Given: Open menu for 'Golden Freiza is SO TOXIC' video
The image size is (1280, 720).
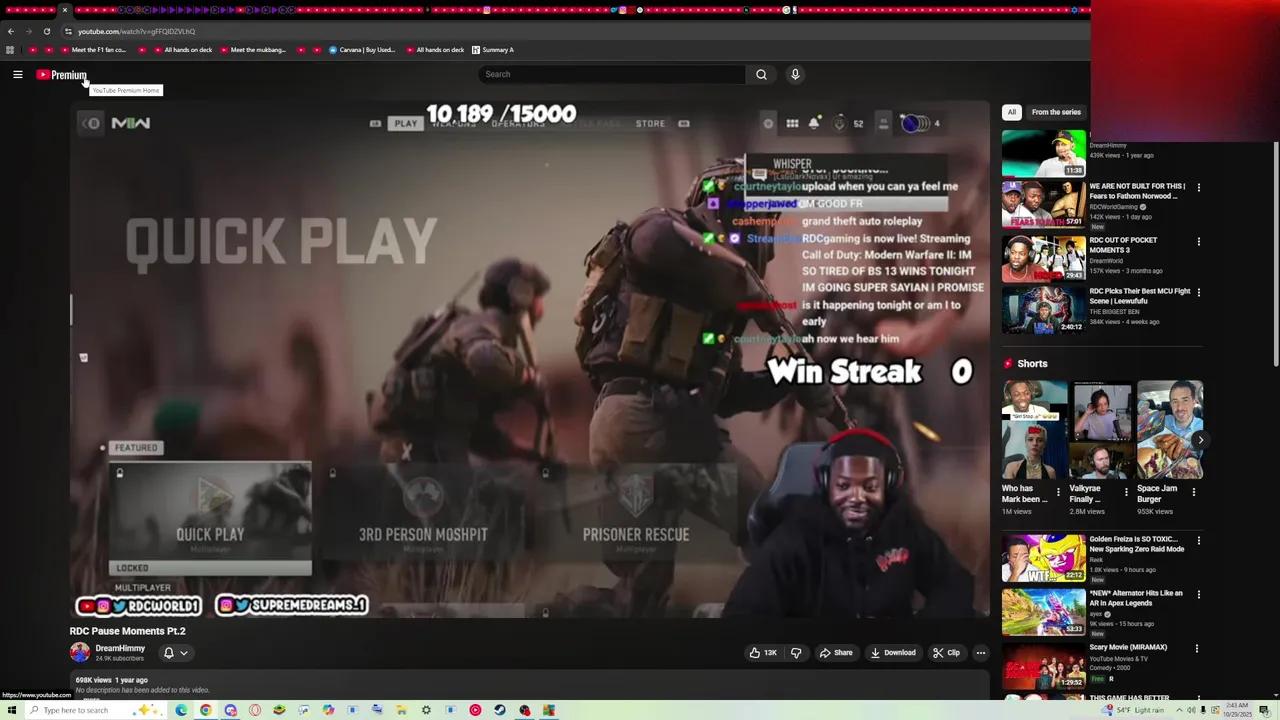Looking at the screenshot, I should point(1198,540).
